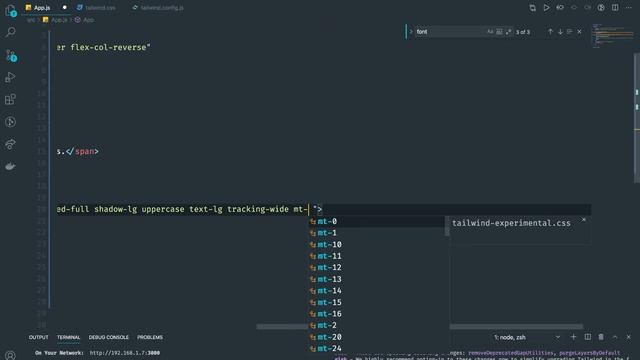
Task: Run the file with play icon
Action: (x=546, y=8)
